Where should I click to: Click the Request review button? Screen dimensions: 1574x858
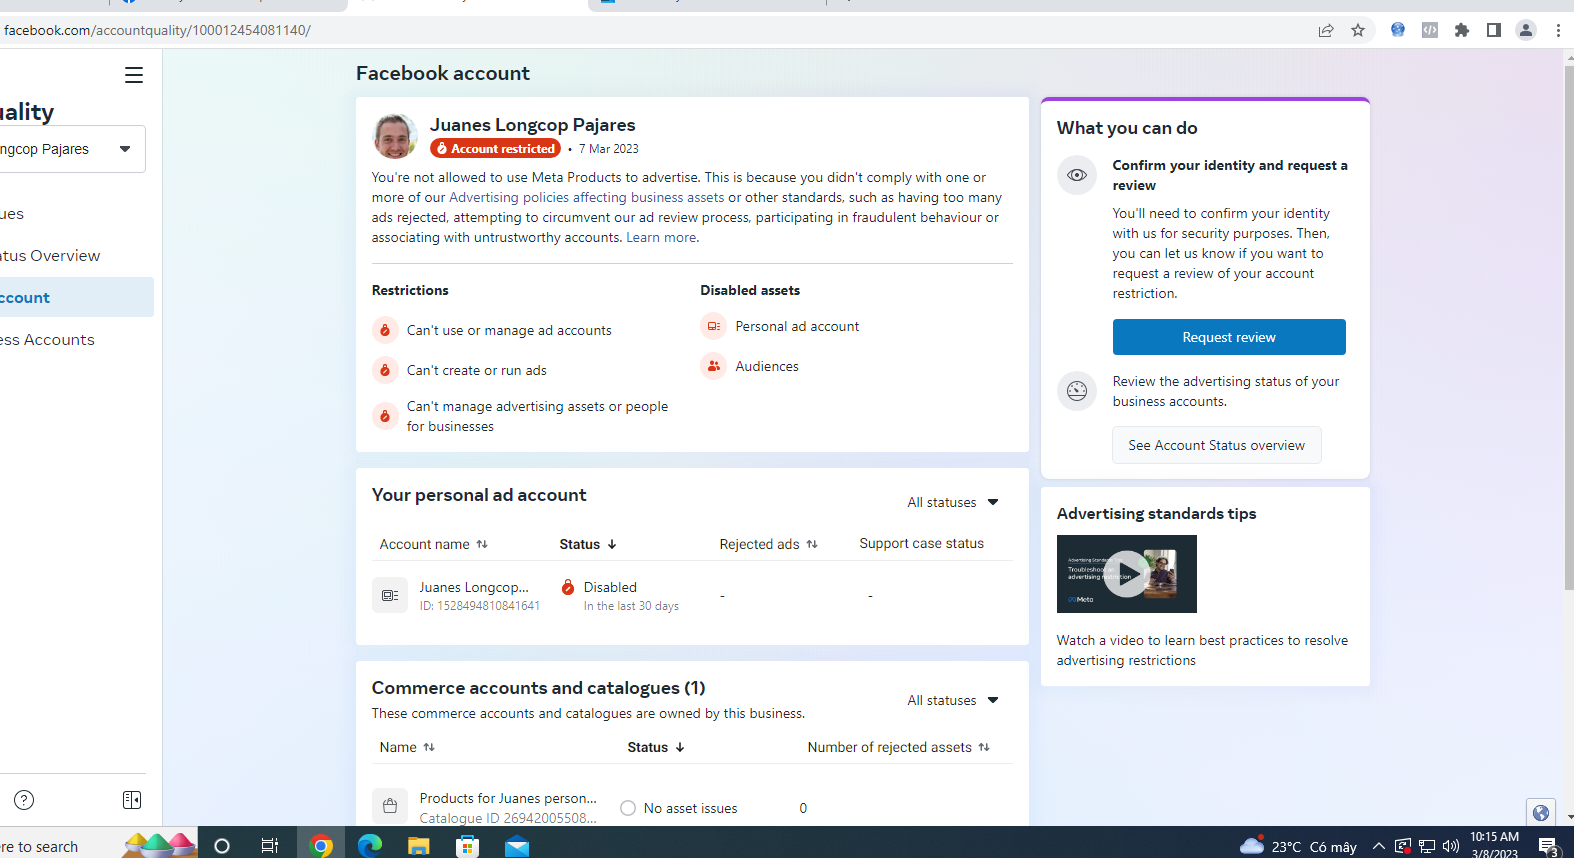coord(1229,337)
